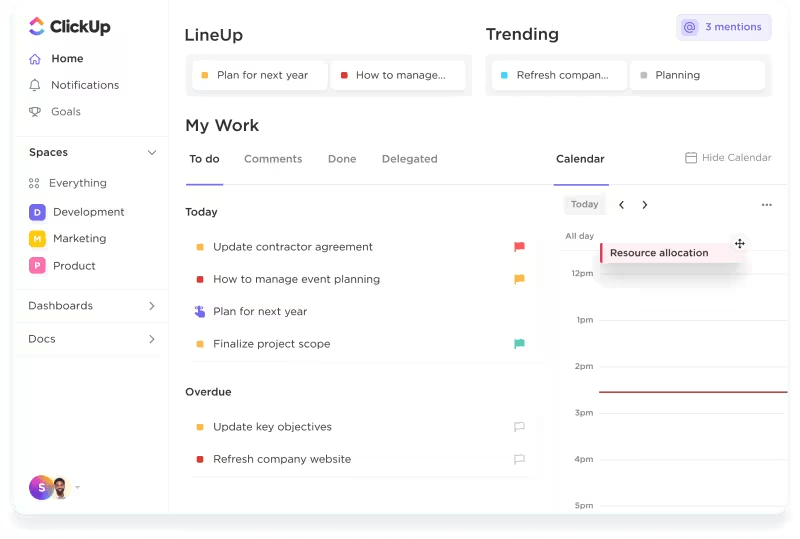The height and width of the screenshot is (539, 800).
Task: Open LineUp card Plan for next year
Action: coord(260,76)
